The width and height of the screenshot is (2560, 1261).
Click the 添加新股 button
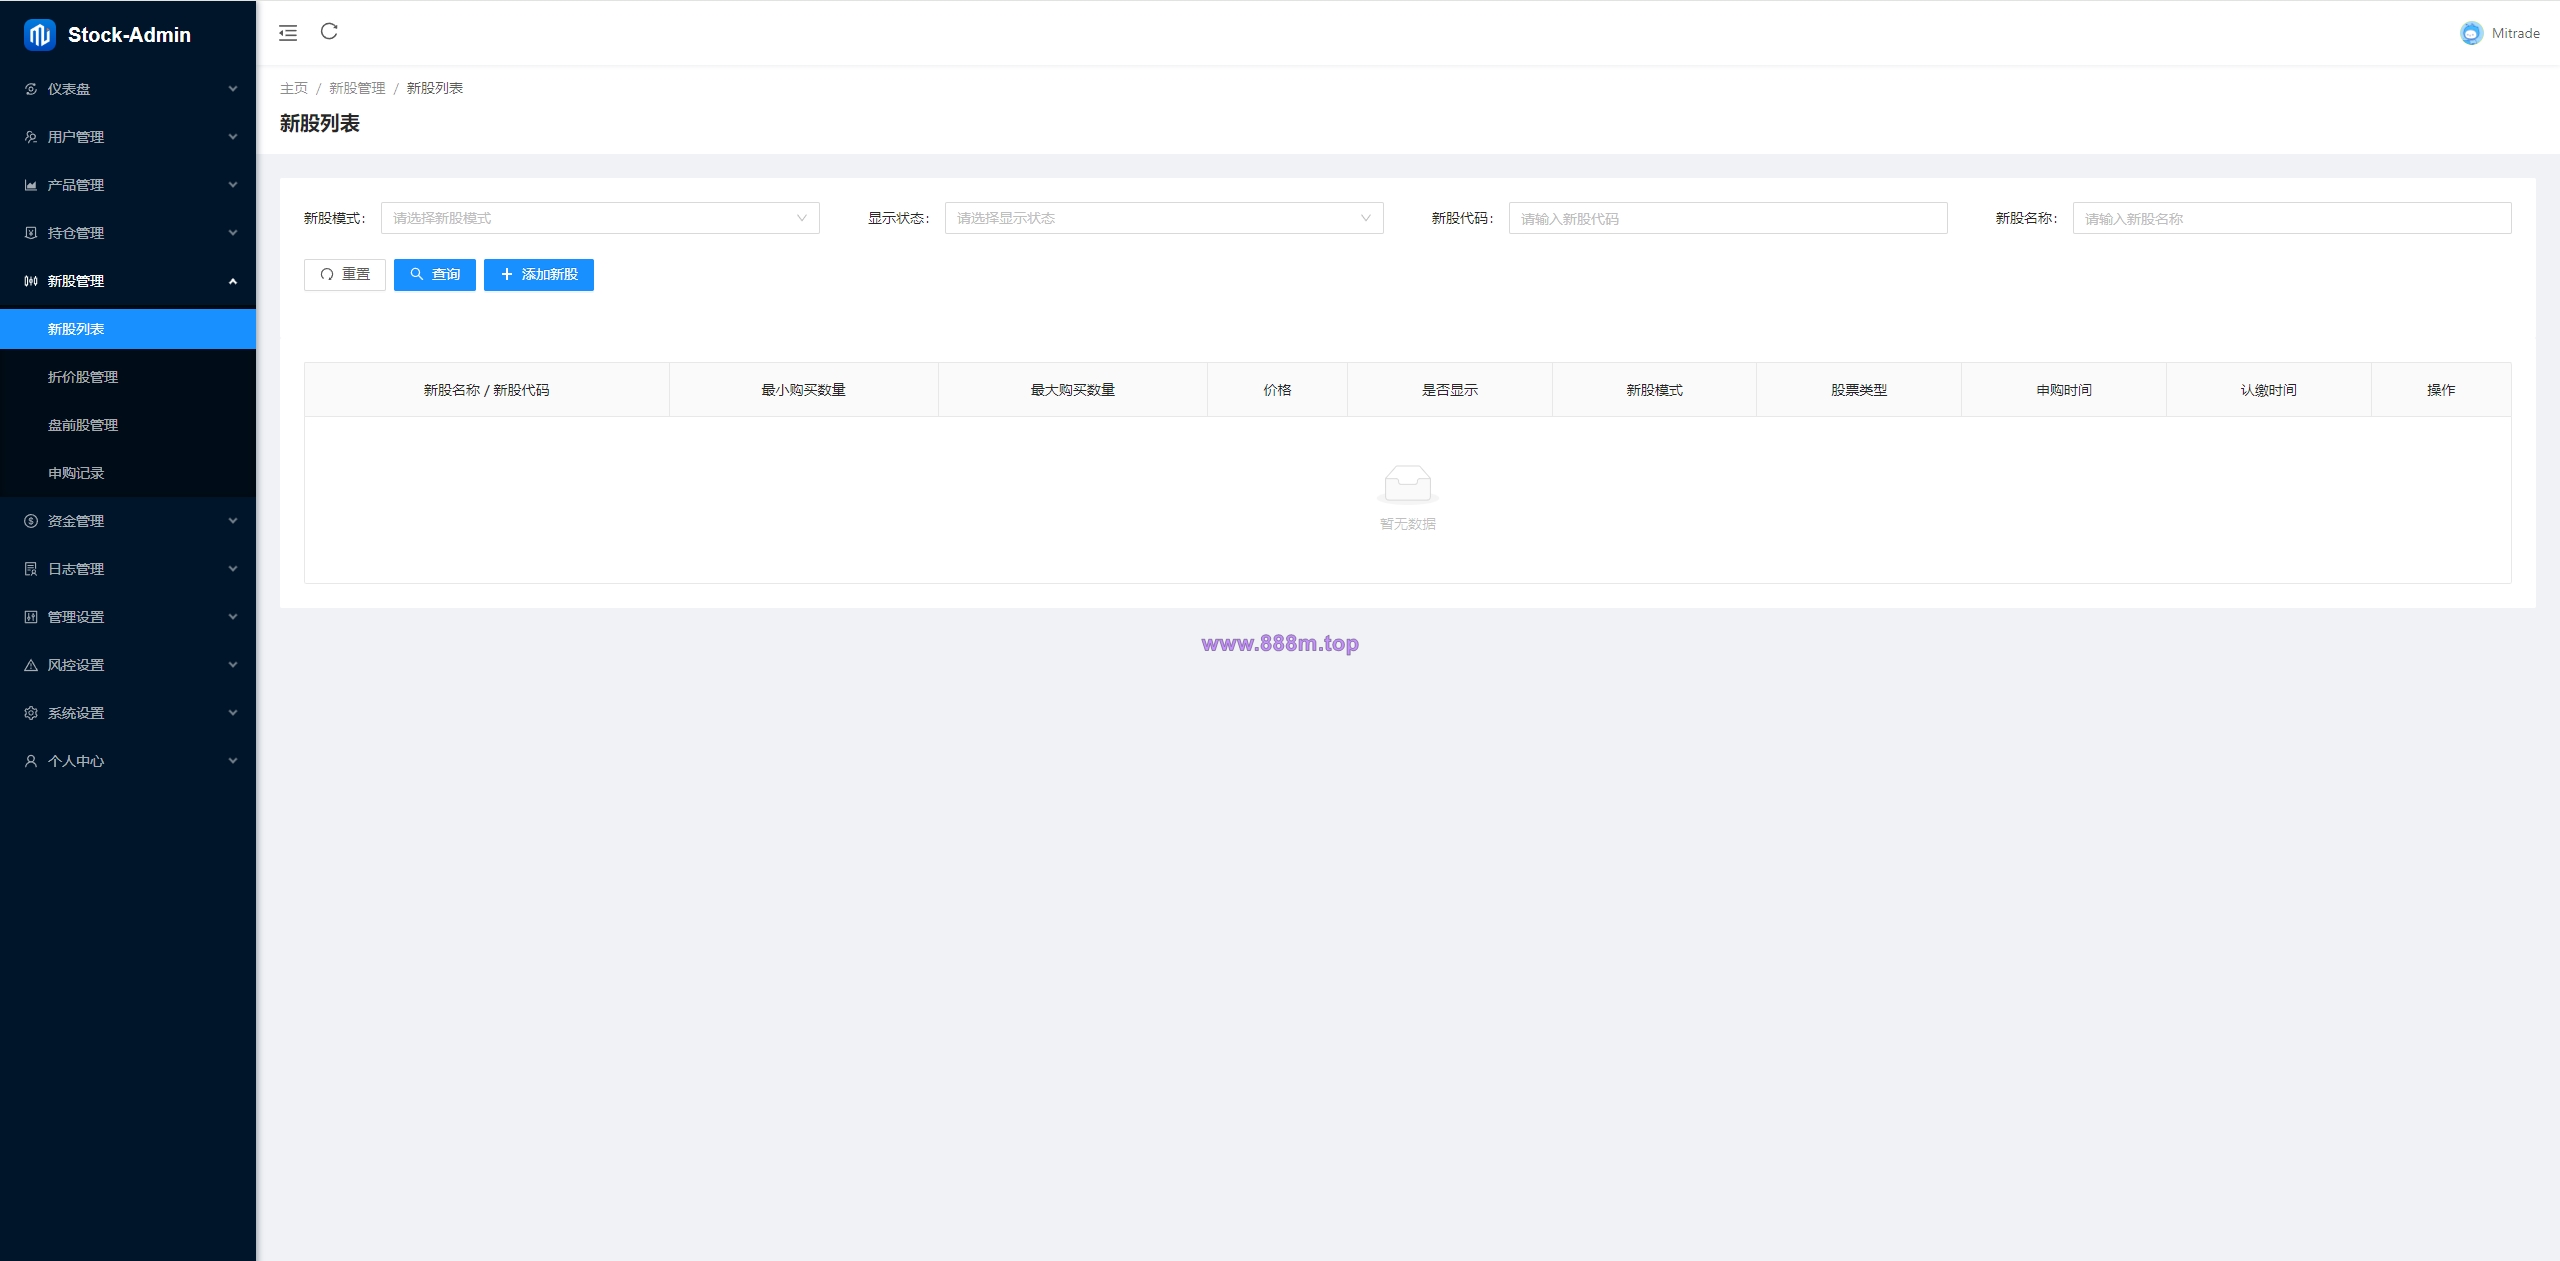(539, 275)
